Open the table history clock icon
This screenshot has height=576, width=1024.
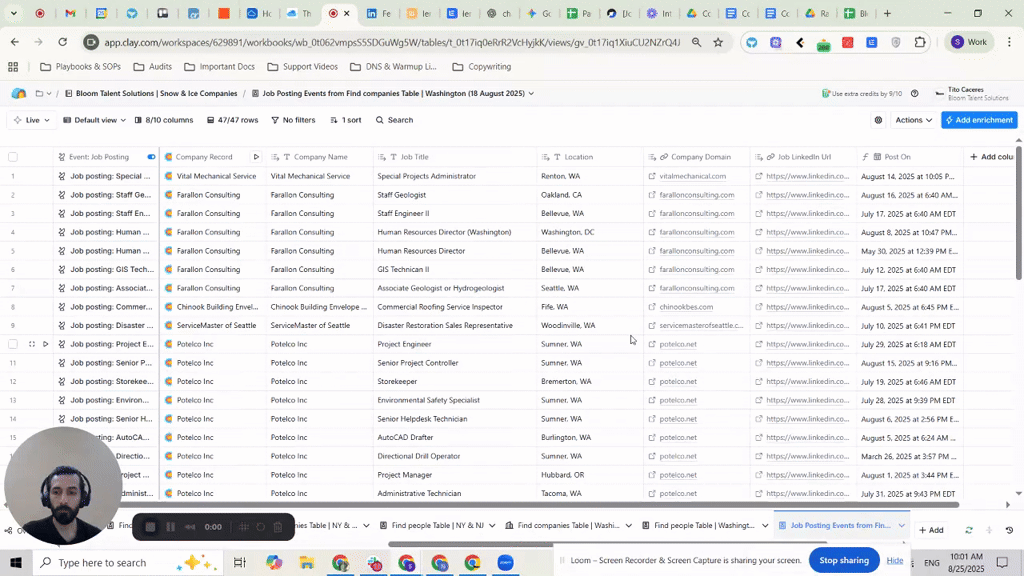coord(1009,530)
